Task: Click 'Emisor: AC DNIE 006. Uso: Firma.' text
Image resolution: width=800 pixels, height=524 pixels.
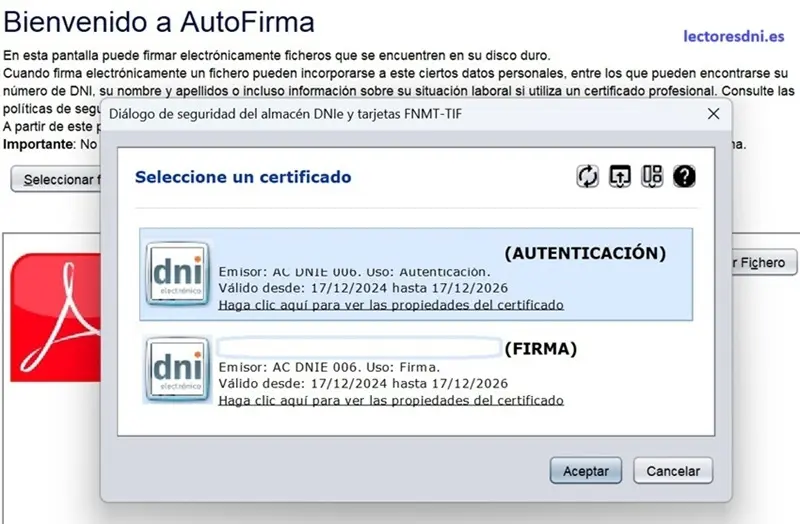Action: [x=329, y=367]
